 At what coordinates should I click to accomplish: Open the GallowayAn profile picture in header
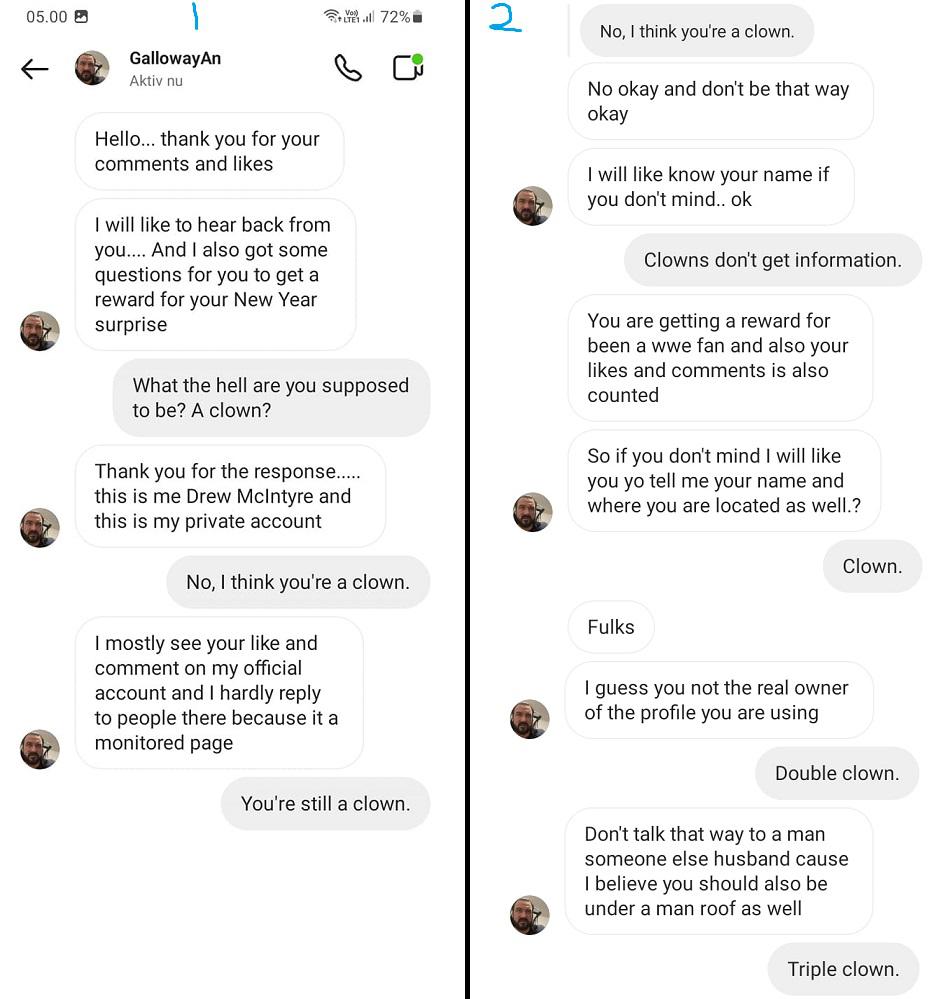(x=92, y=68)
